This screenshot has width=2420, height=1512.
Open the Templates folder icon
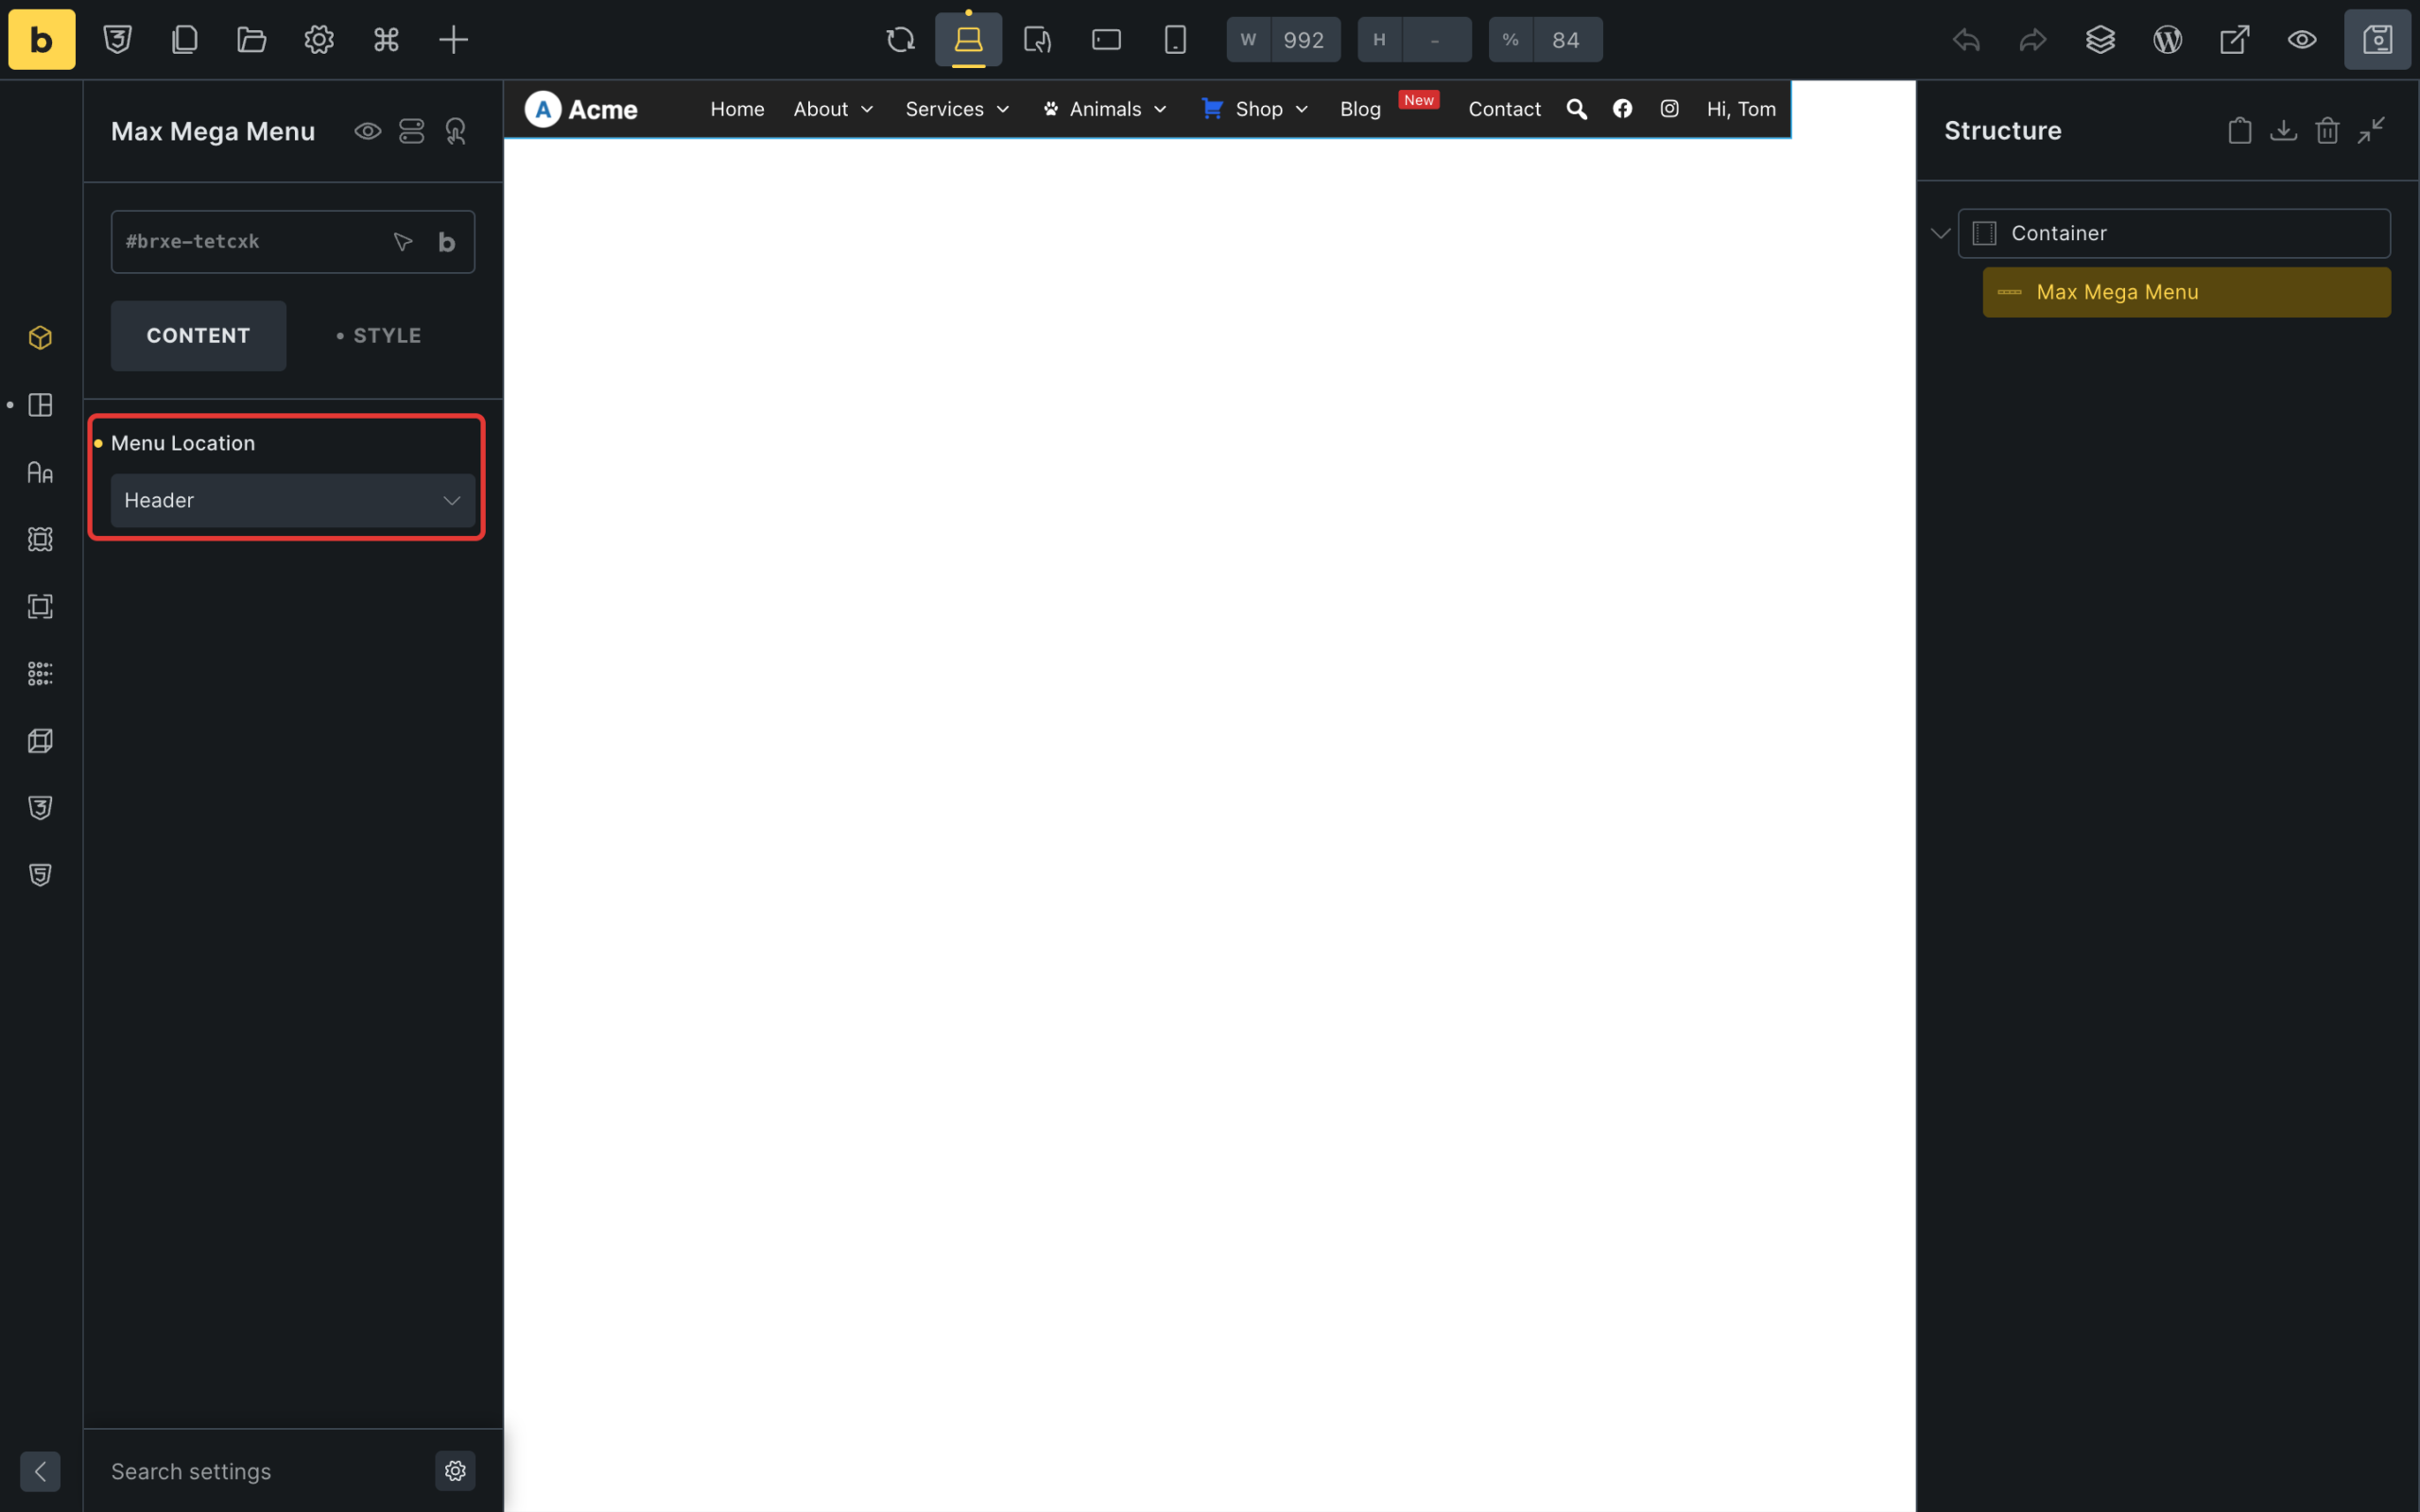pos(252,40)
